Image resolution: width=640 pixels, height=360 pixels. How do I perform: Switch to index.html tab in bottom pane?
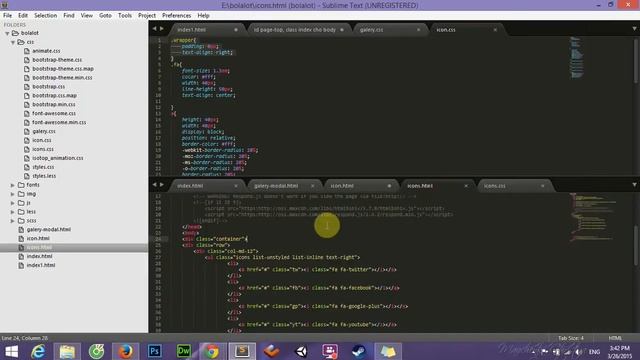tap(190, 186)
